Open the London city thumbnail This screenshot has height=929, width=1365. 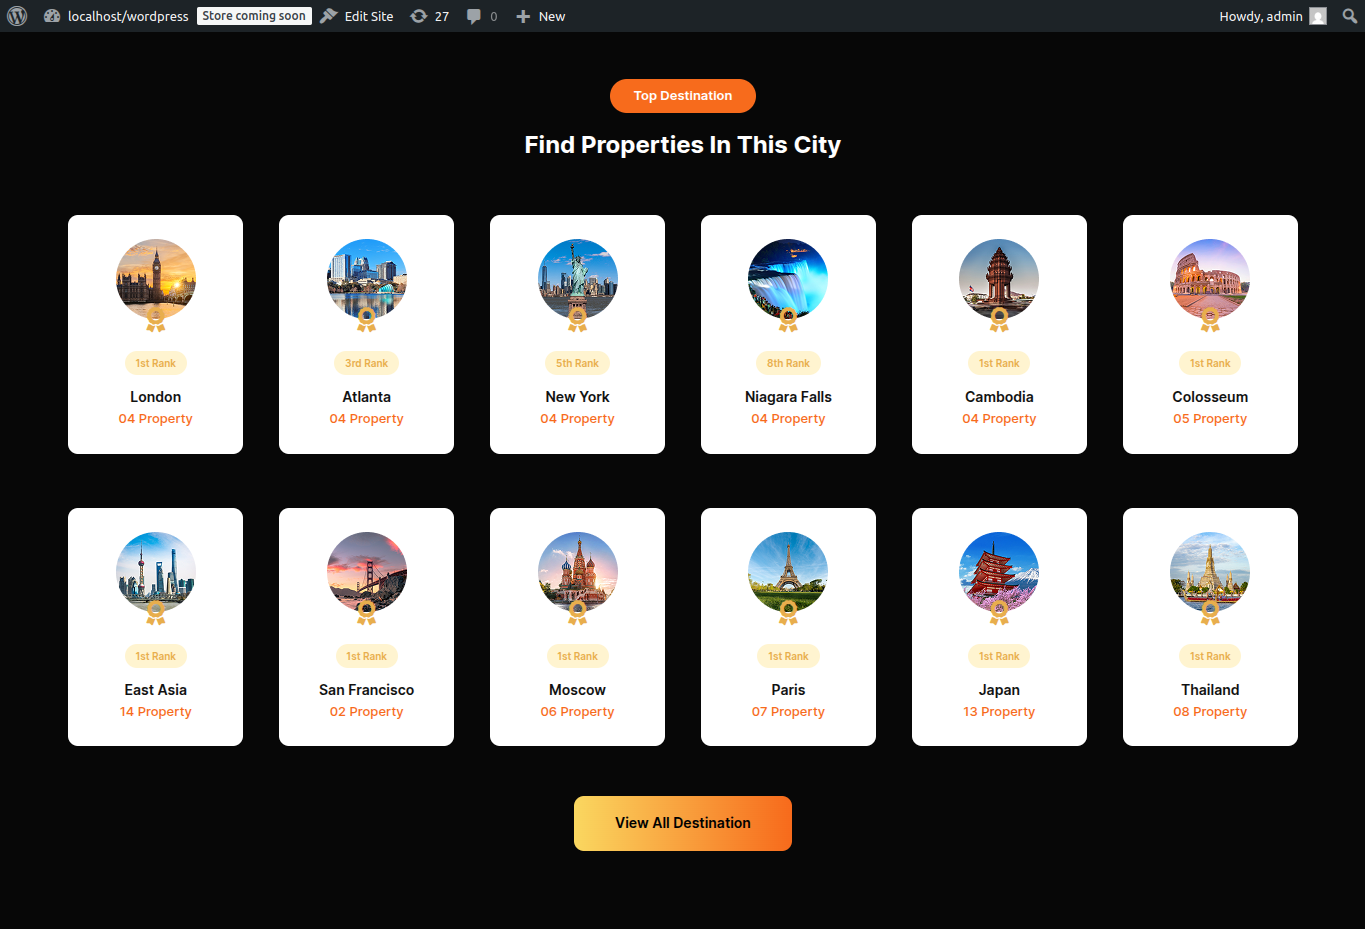point(156,279)
